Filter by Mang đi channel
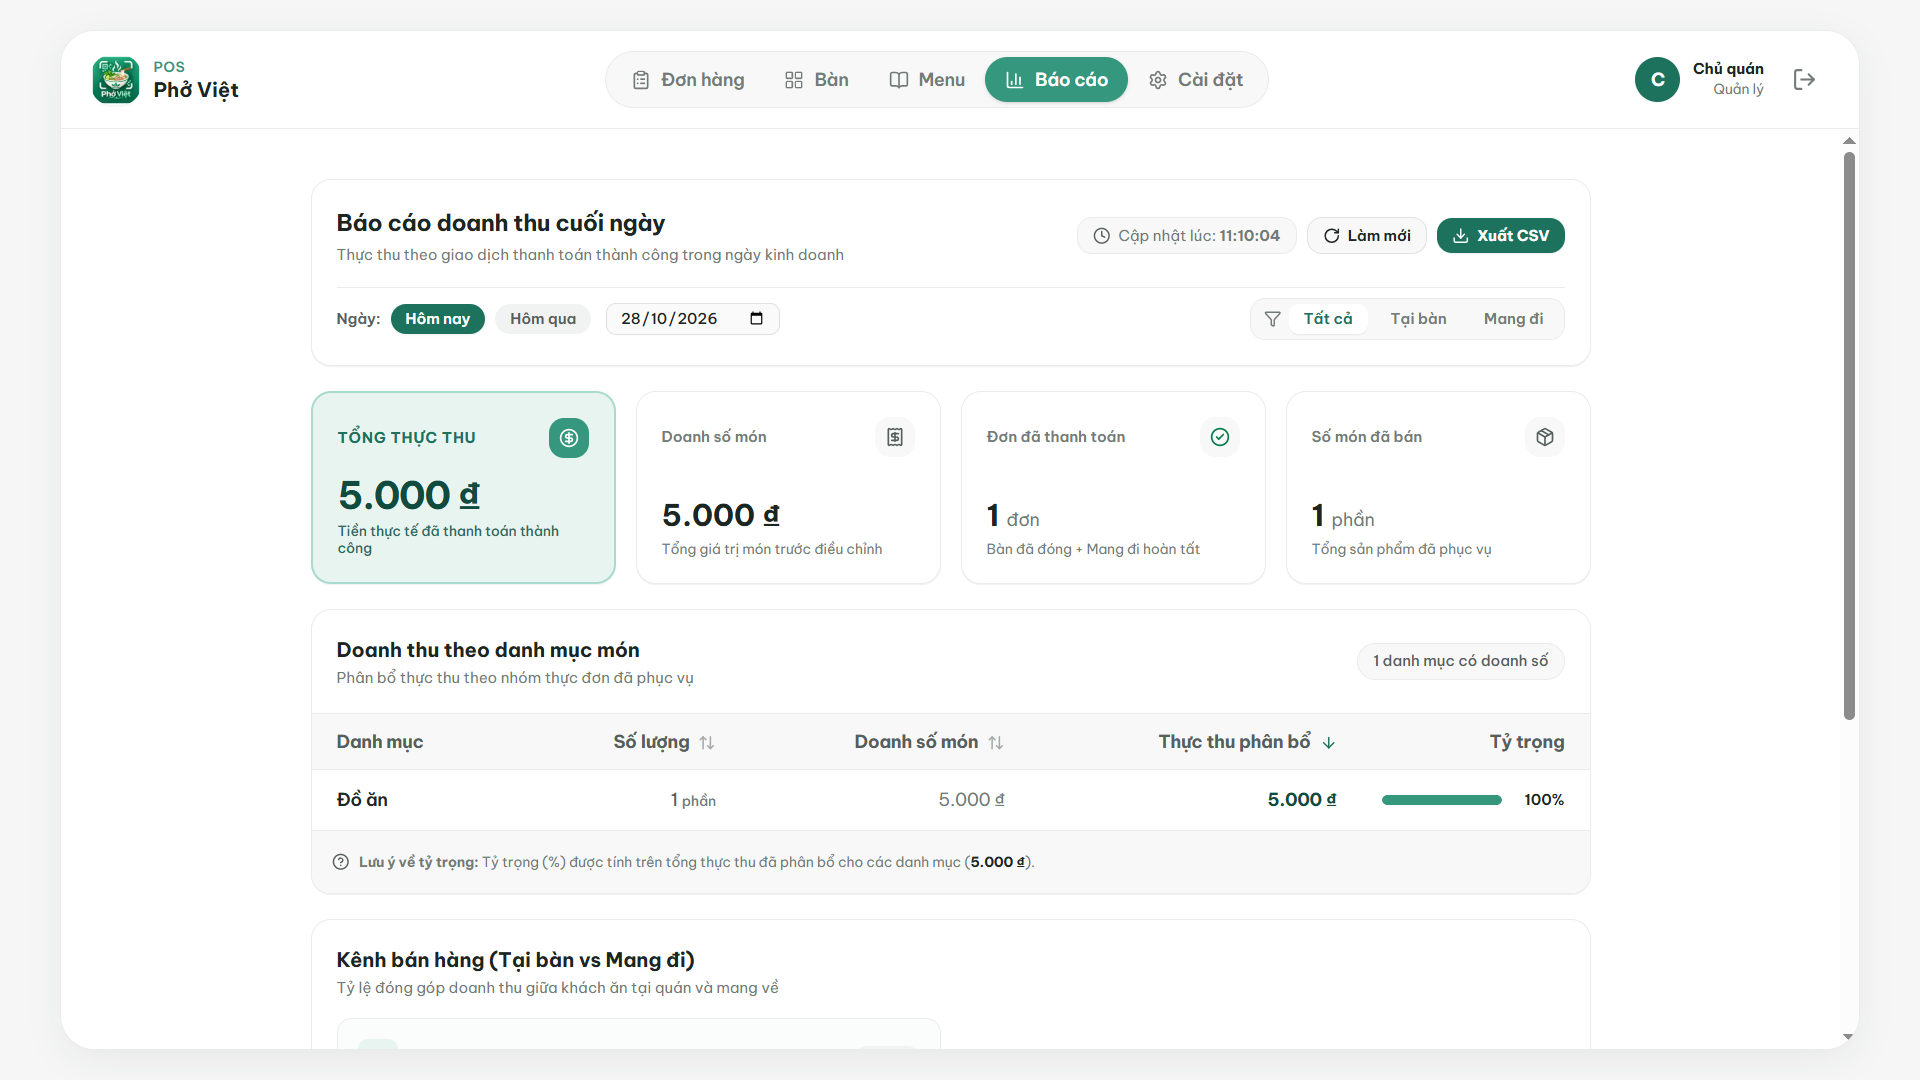 [1513, 319]
